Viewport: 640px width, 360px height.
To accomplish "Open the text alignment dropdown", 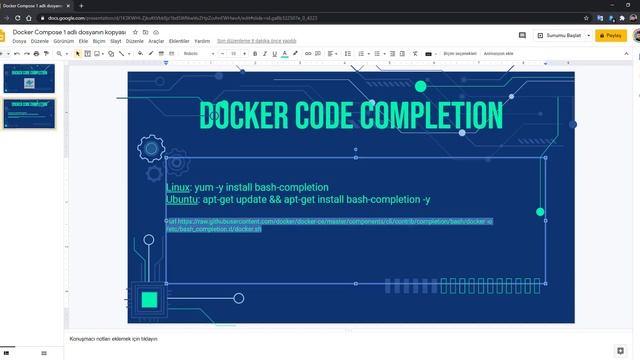I will click(x=332, y=53).
